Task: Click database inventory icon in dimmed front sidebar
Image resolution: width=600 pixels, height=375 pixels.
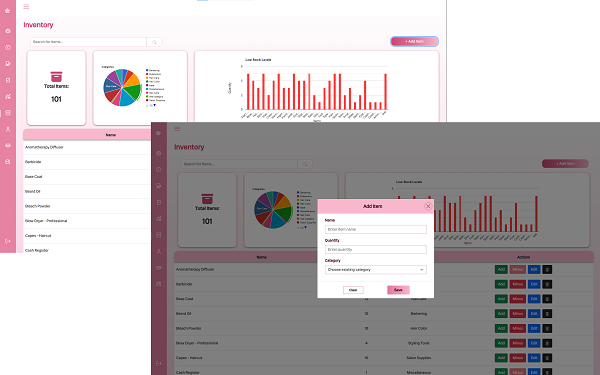Action: (158, 235)
